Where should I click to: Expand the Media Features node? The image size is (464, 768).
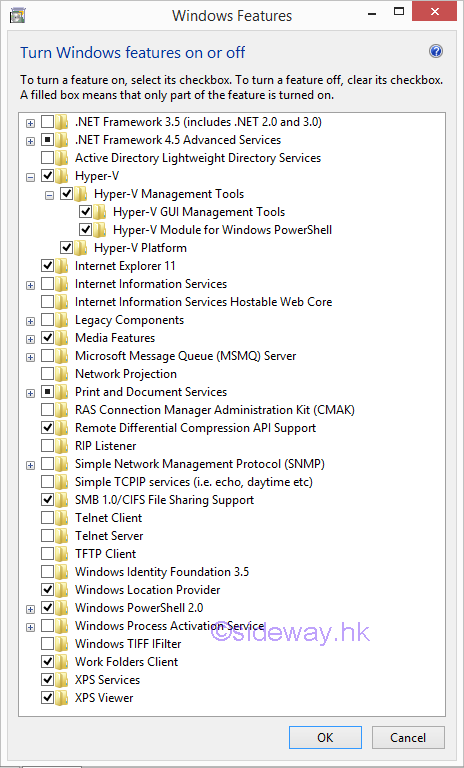coord(30,339)
